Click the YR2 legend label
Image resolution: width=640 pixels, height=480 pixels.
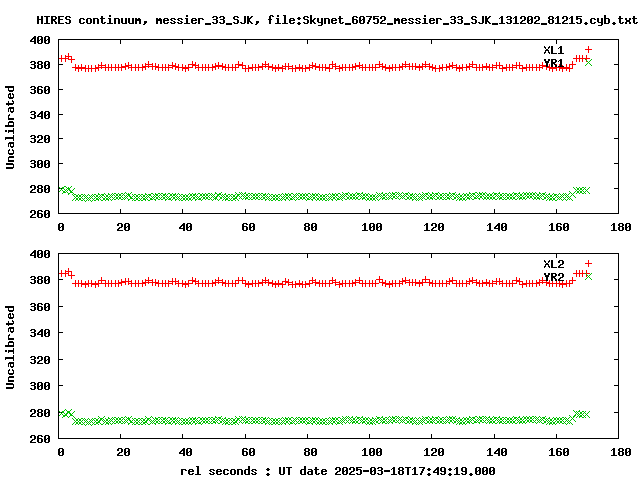553,277
